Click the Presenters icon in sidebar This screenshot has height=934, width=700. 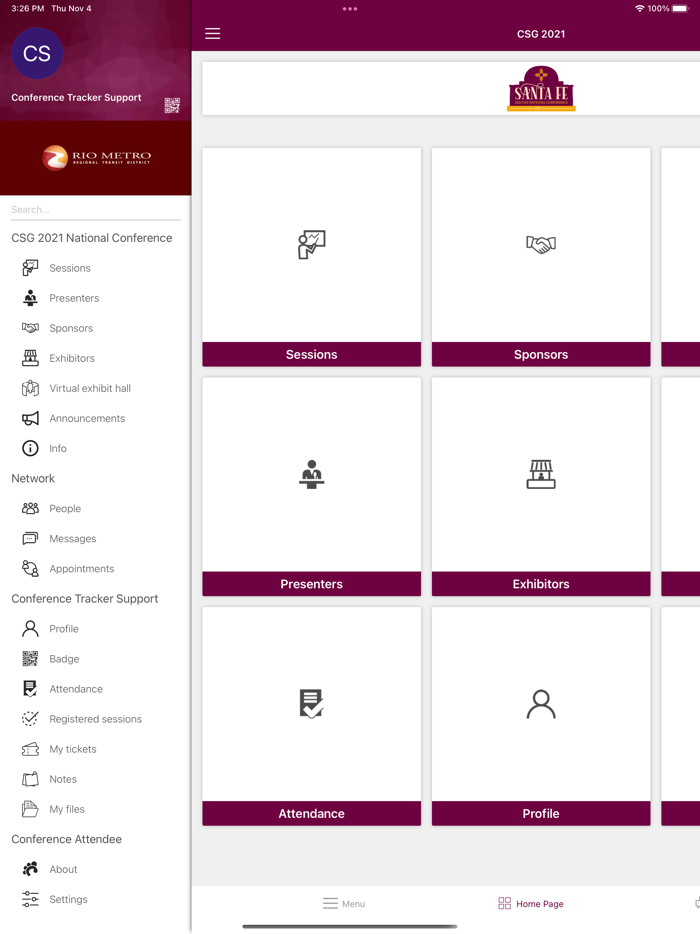click(x=30, y=298)
